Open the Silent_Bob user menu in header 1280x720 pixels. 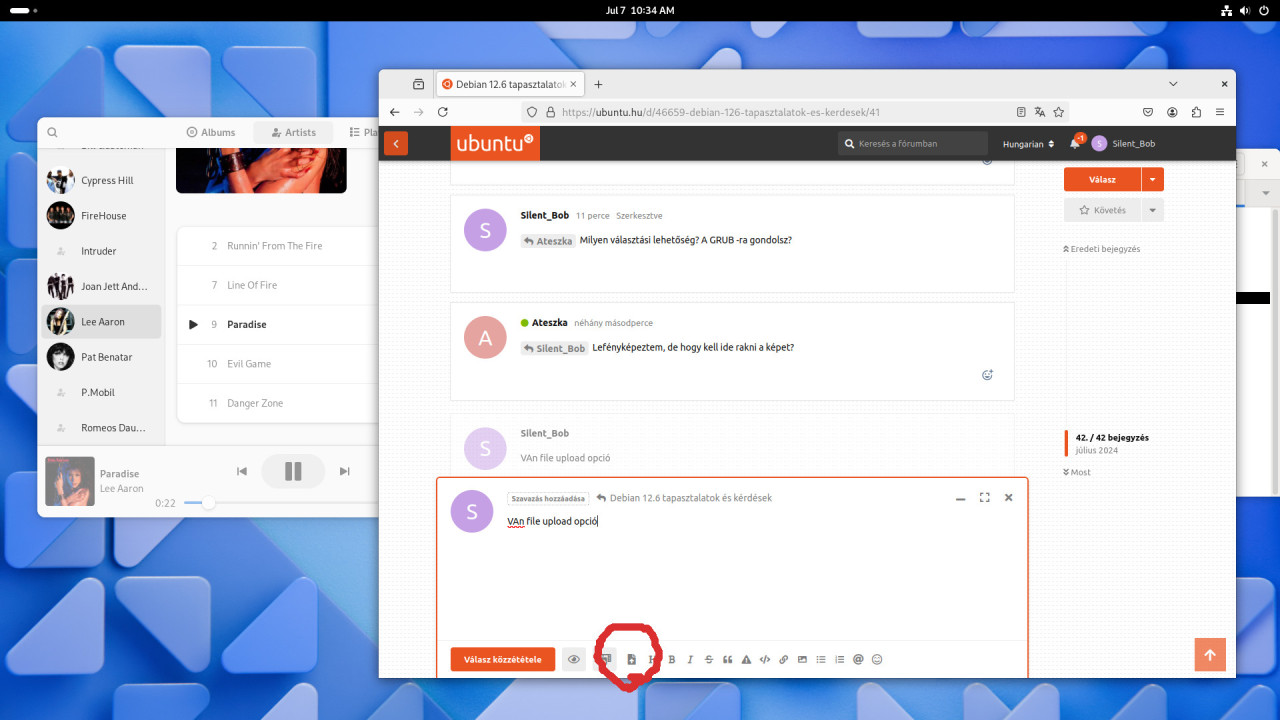[x=1124, y=144]
